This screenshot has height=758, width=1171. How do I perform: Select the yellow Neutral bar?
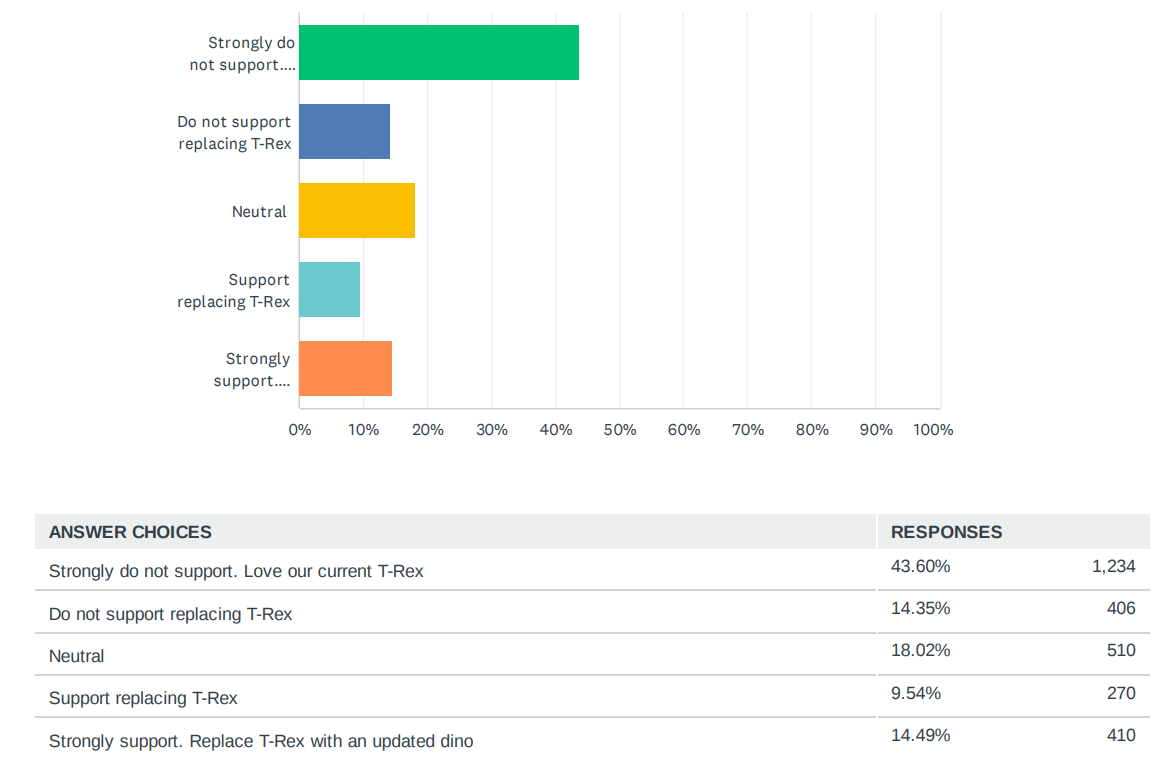click(x=356, y=210)
